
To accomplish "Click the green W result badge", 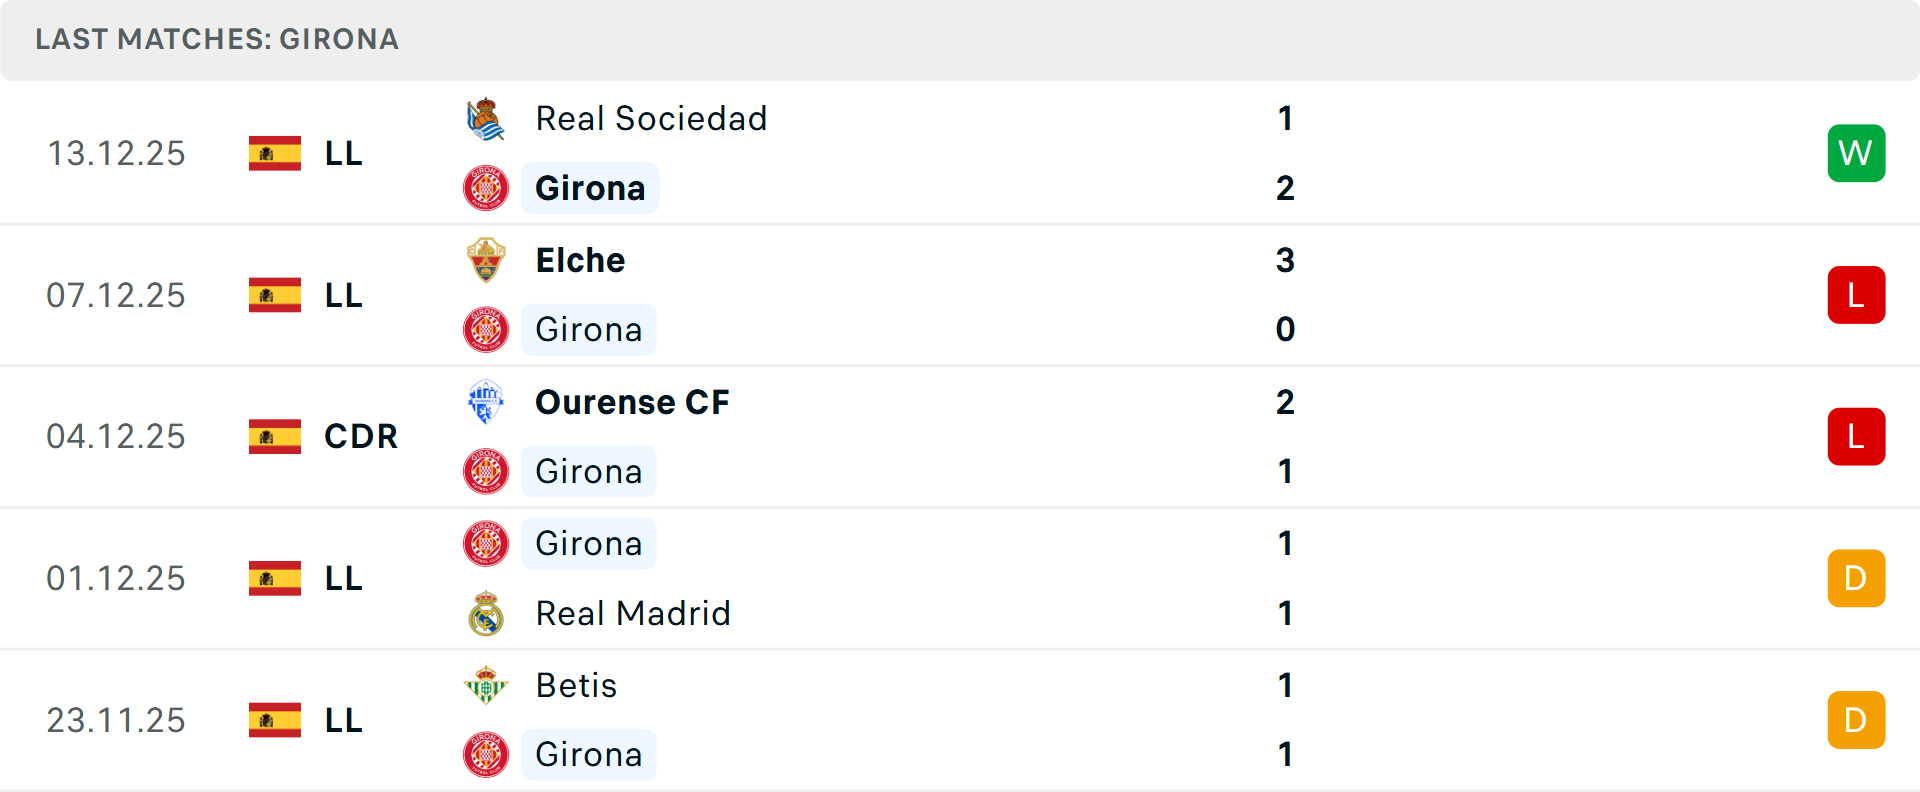I will click(1856, 153).
